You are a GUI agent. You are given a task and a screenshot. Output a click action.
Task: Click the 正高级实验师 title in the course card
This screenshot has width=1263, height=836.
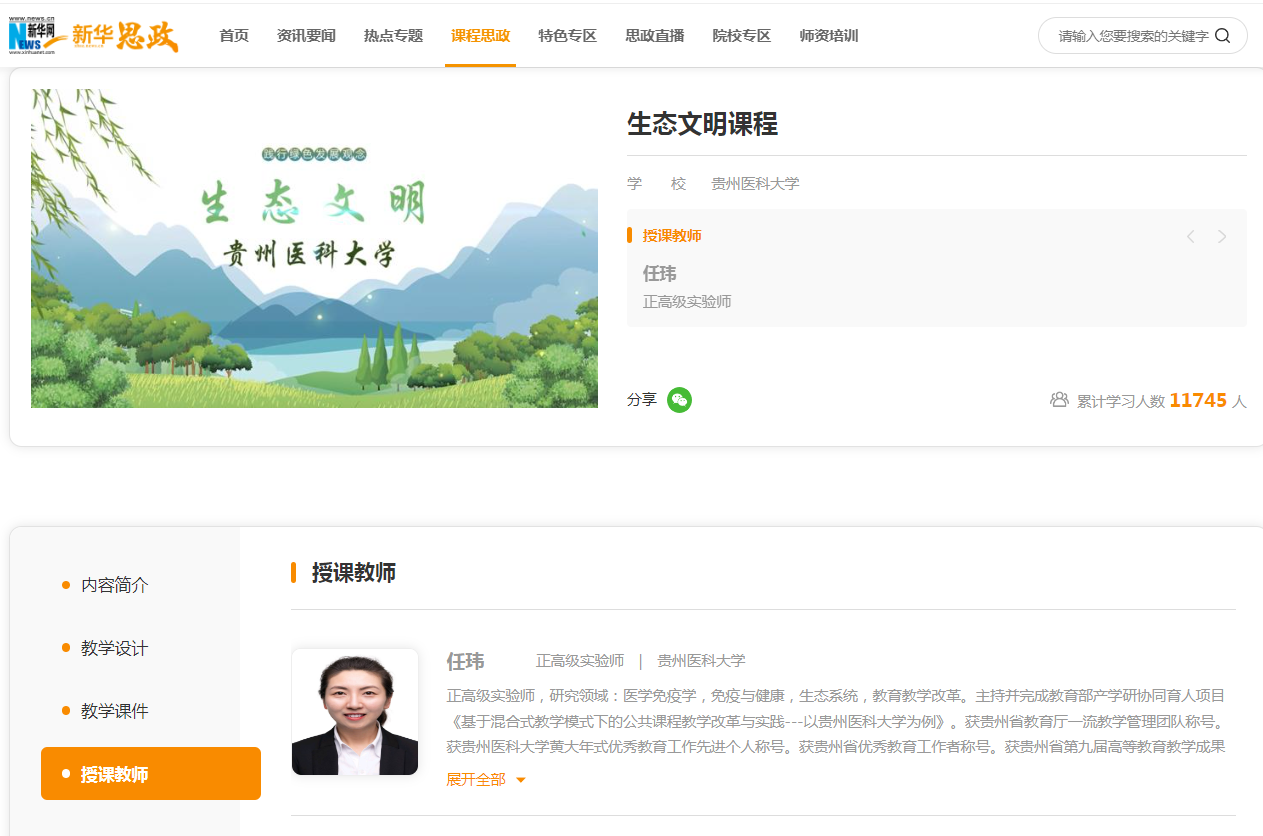[x=687, y=302]
